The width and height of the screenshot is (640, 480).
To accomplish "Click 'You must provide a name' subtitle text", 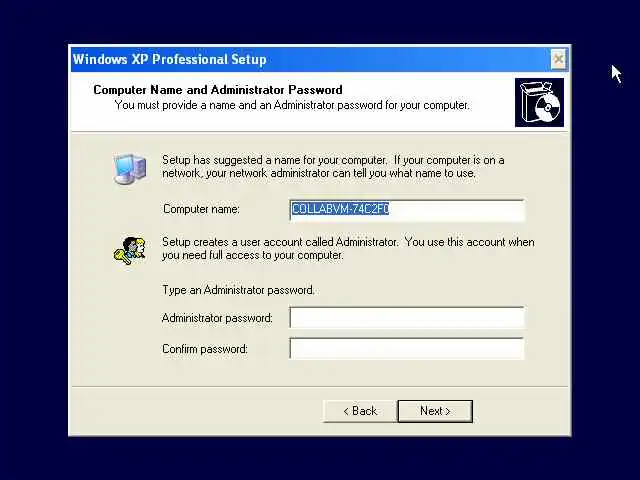I will [292, 105].
